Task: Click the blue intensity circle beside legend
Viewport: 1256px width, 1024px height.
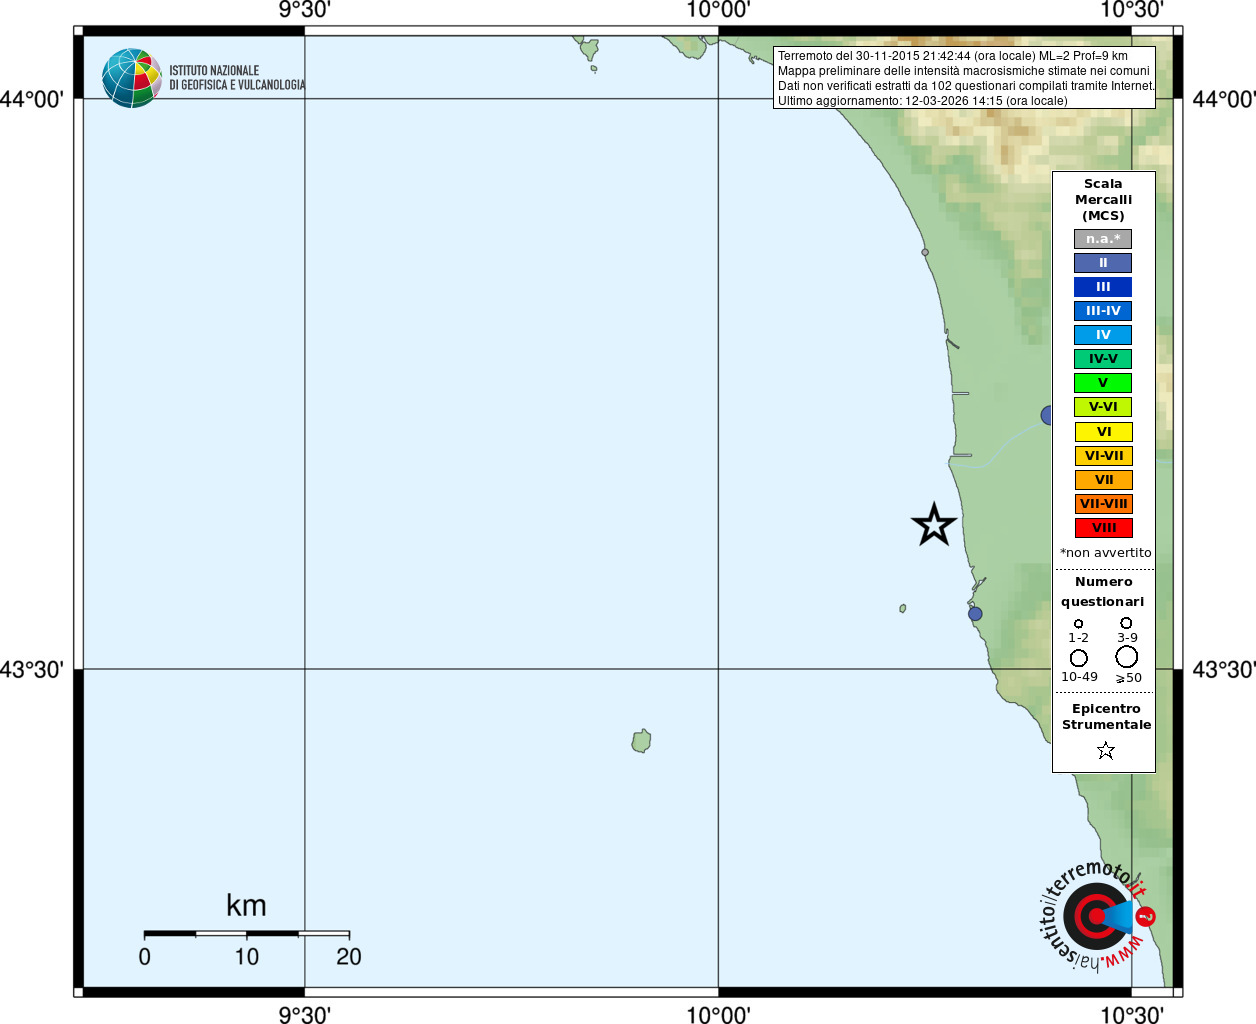Action: pos(1046,415)
